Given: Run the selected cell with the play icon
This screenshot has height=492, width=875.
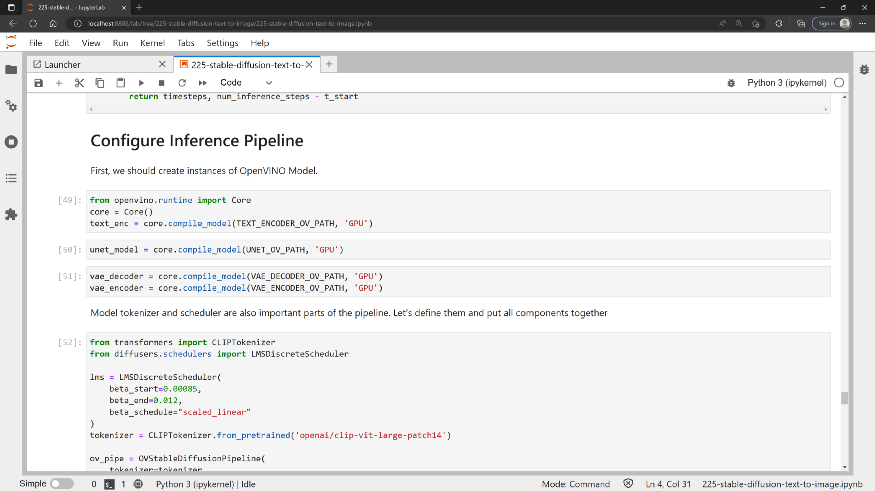Looking at the screenshot, I should coord(141,83).
